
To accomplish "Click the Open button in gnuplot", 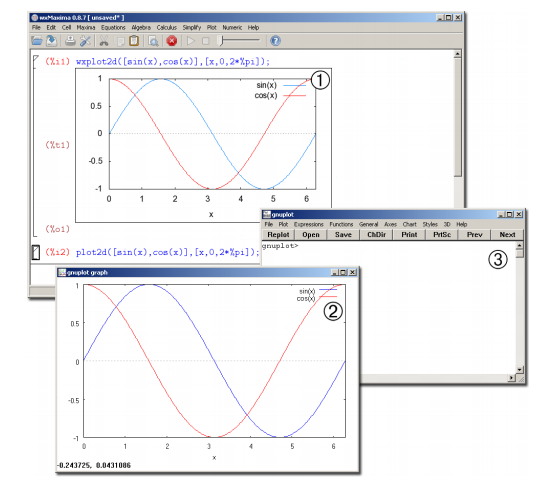I will (311, 235).
